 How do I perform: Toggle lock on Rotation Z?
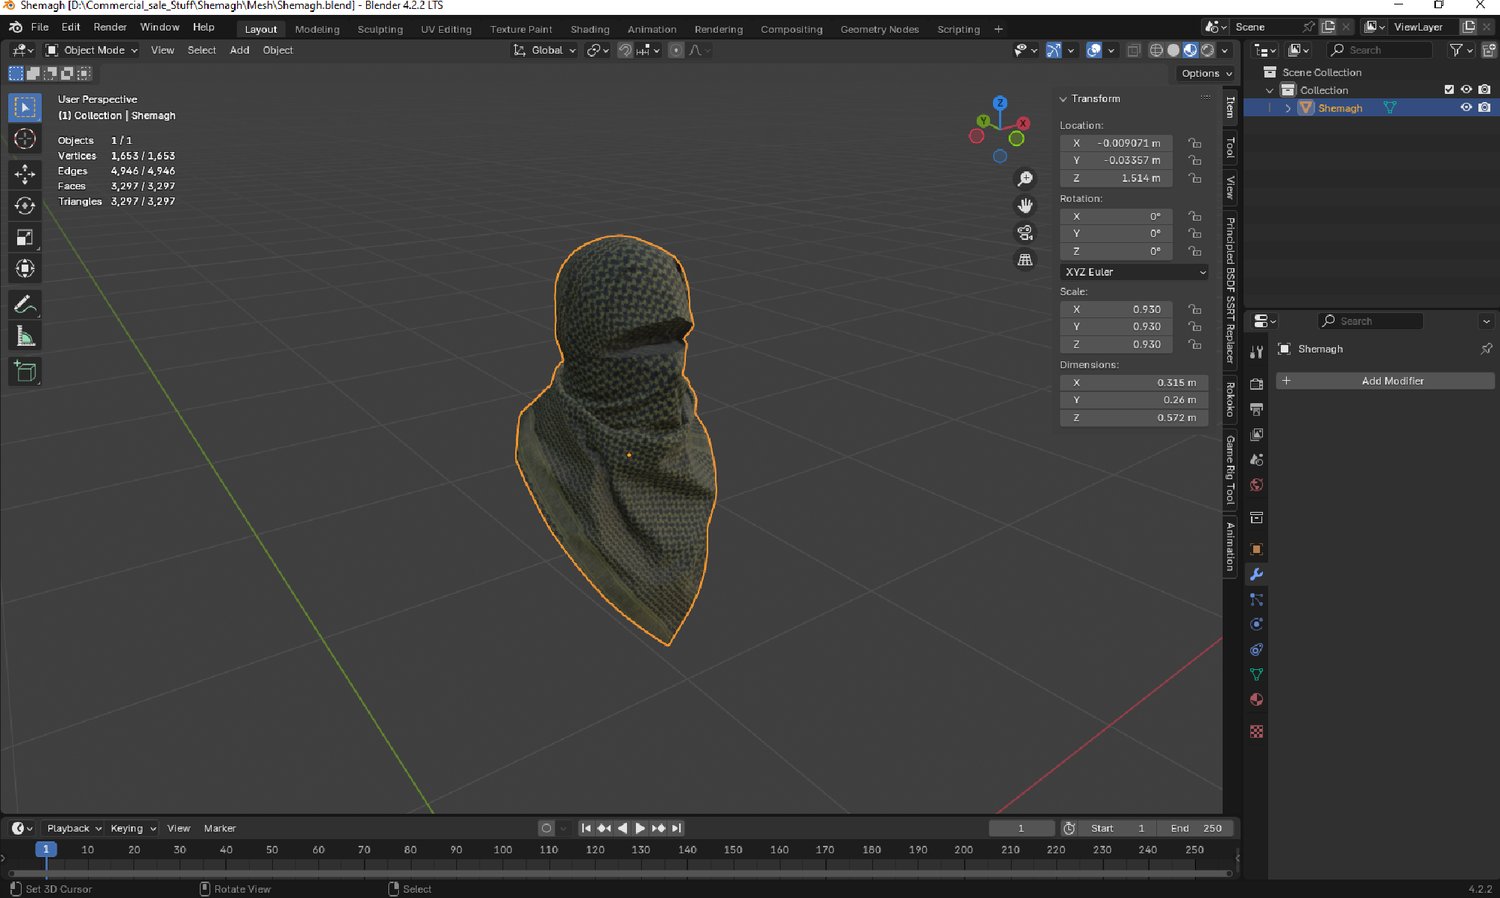[1194, 251]
